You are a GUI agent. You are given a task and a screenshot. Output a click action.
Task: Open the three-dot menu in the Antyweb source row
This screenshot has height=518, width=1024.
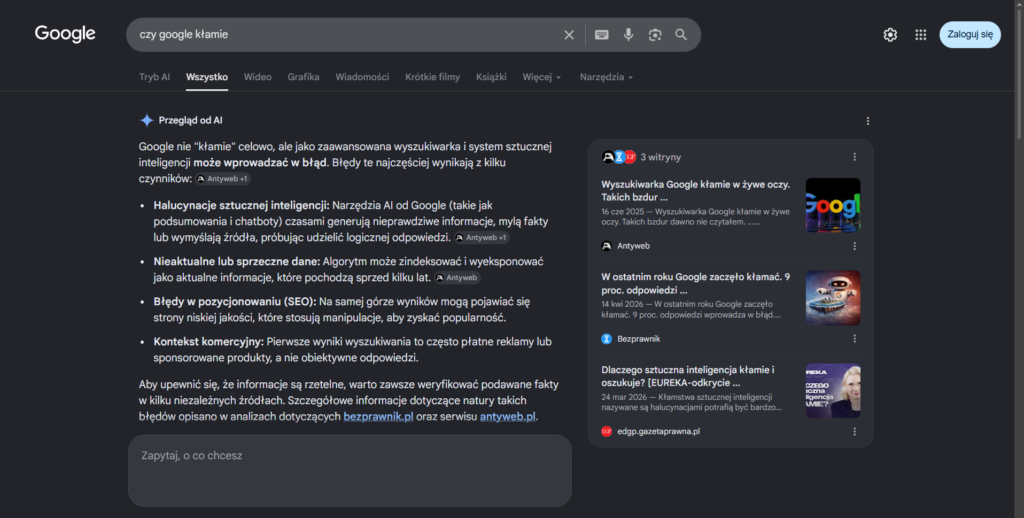pyautogui.click(x=854, y=246)
